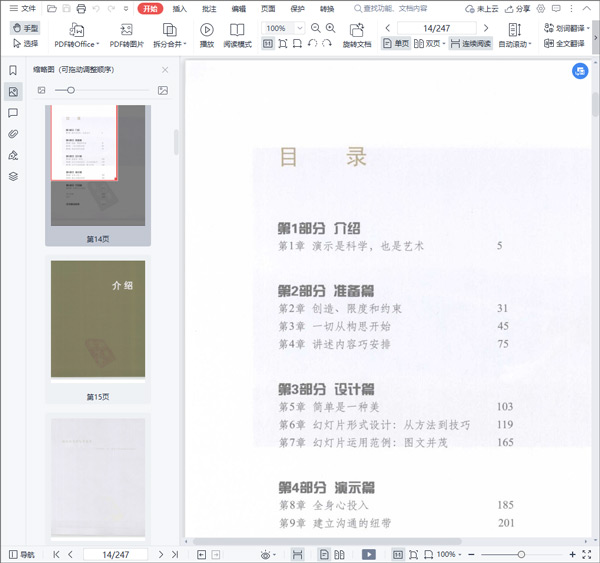Close the thumbnail panel

pos(165,70)
